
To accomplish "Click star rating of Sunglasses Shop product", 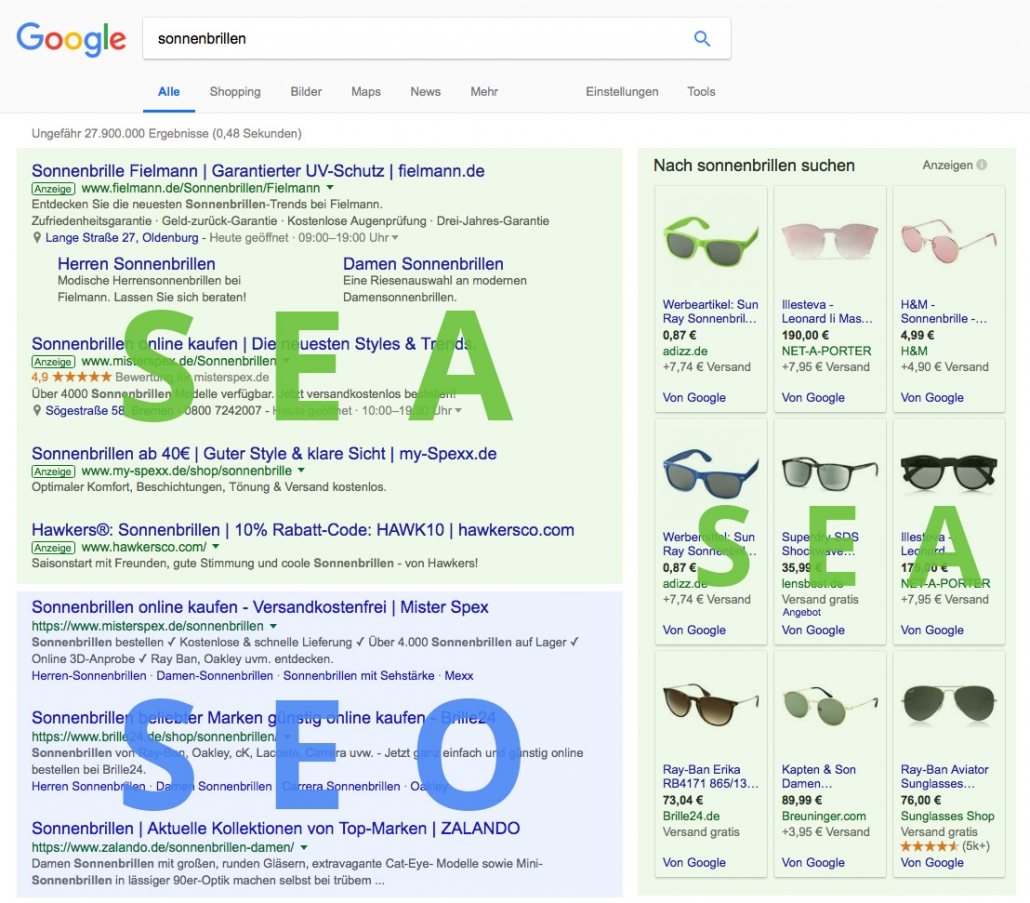I will 929,847.
